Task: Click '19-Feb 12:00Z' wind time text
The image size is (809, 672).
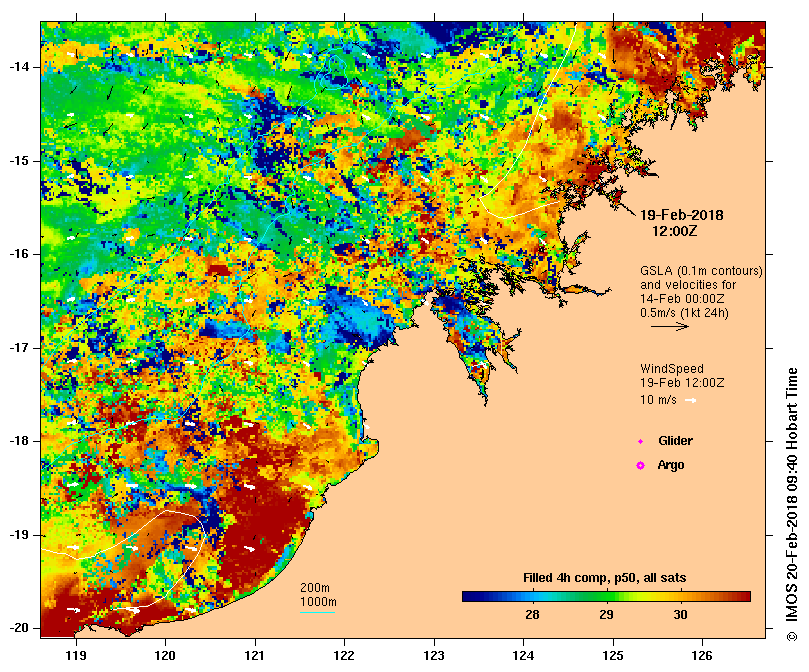Action: (682, 383)
